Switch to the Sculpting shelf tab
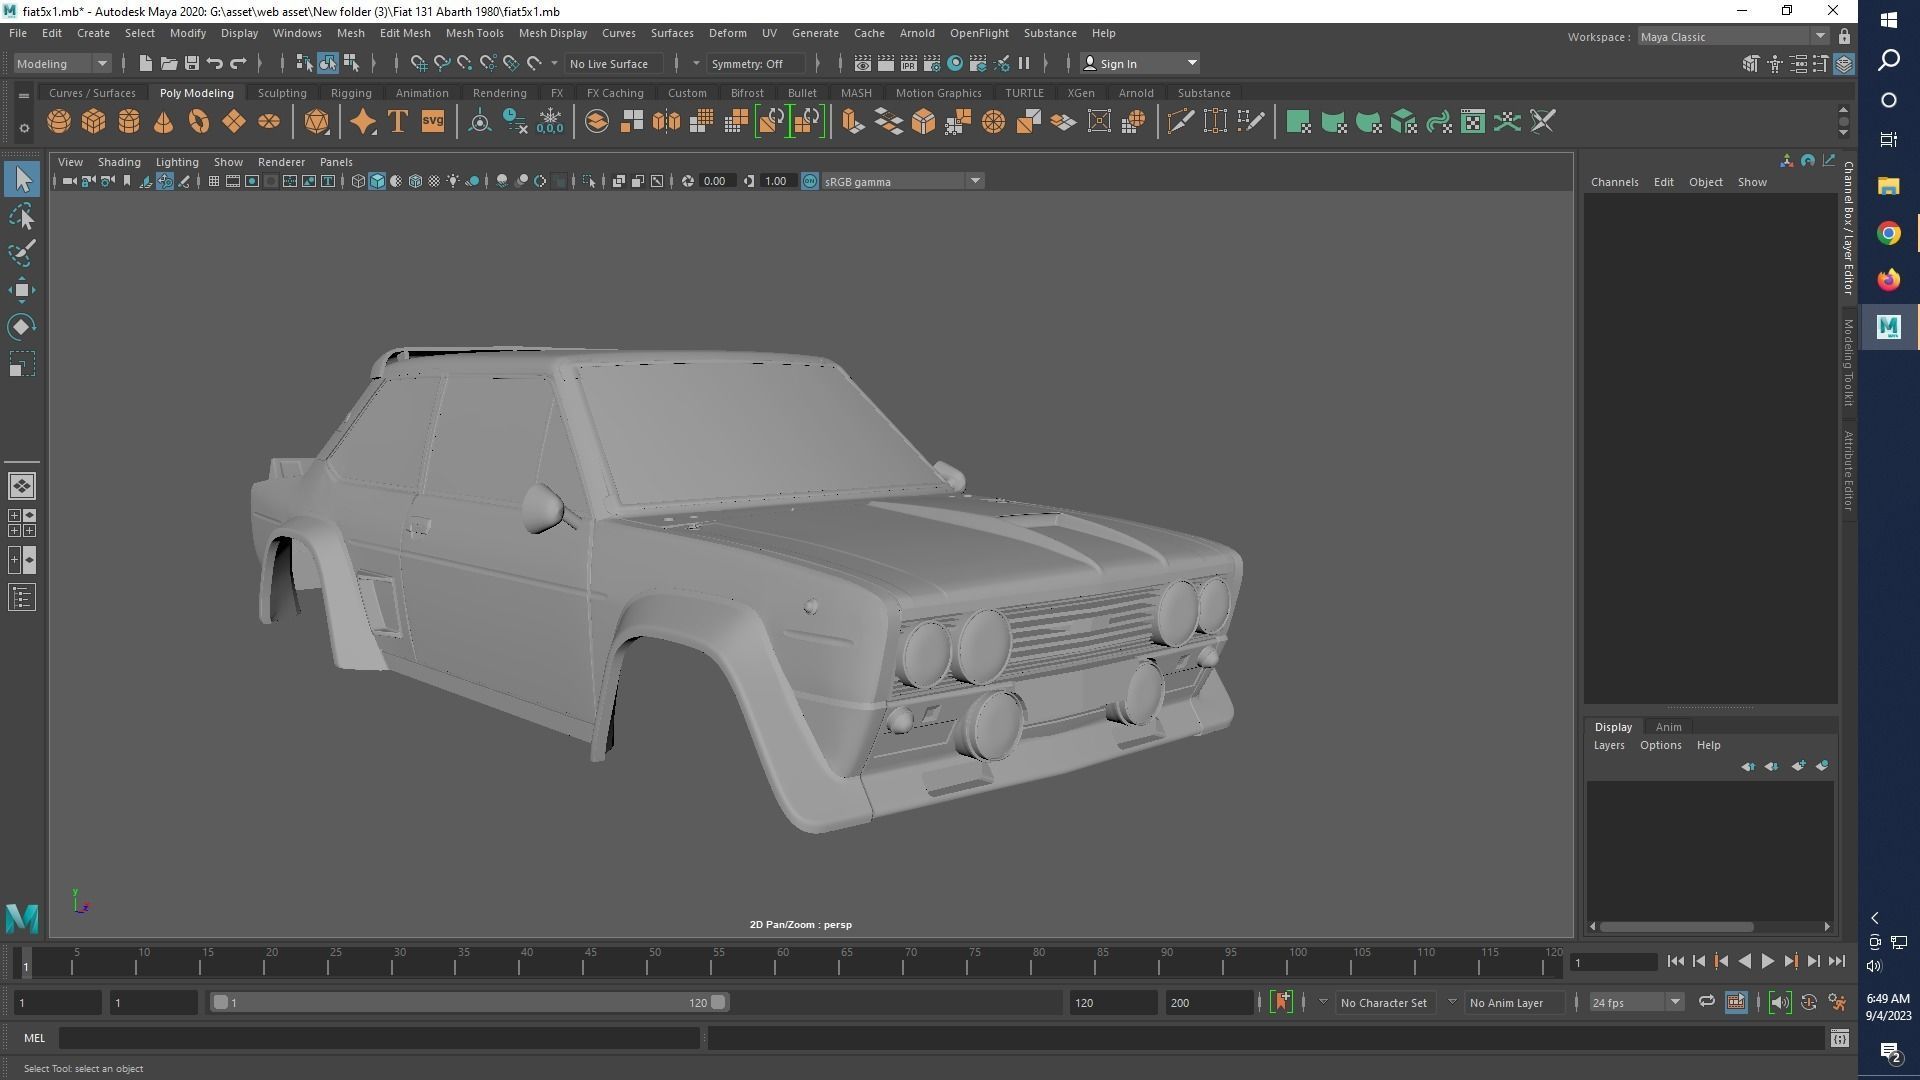The width and height of the screenshot is (1920, 1080). click(282, 93)
